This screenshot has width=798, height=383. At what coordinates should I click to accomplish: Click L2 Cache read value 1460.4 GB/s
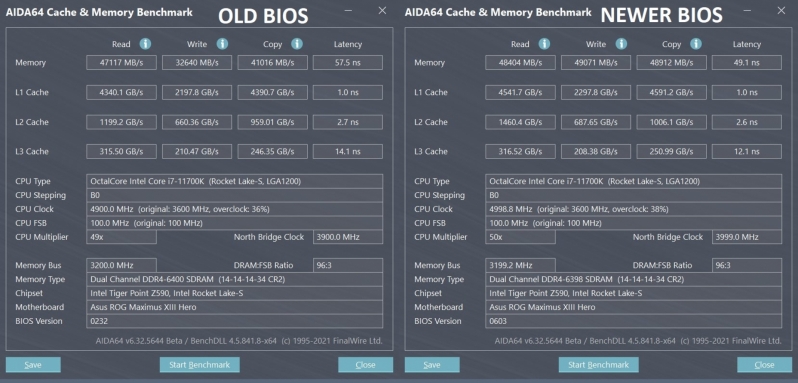tap(520, 122)
